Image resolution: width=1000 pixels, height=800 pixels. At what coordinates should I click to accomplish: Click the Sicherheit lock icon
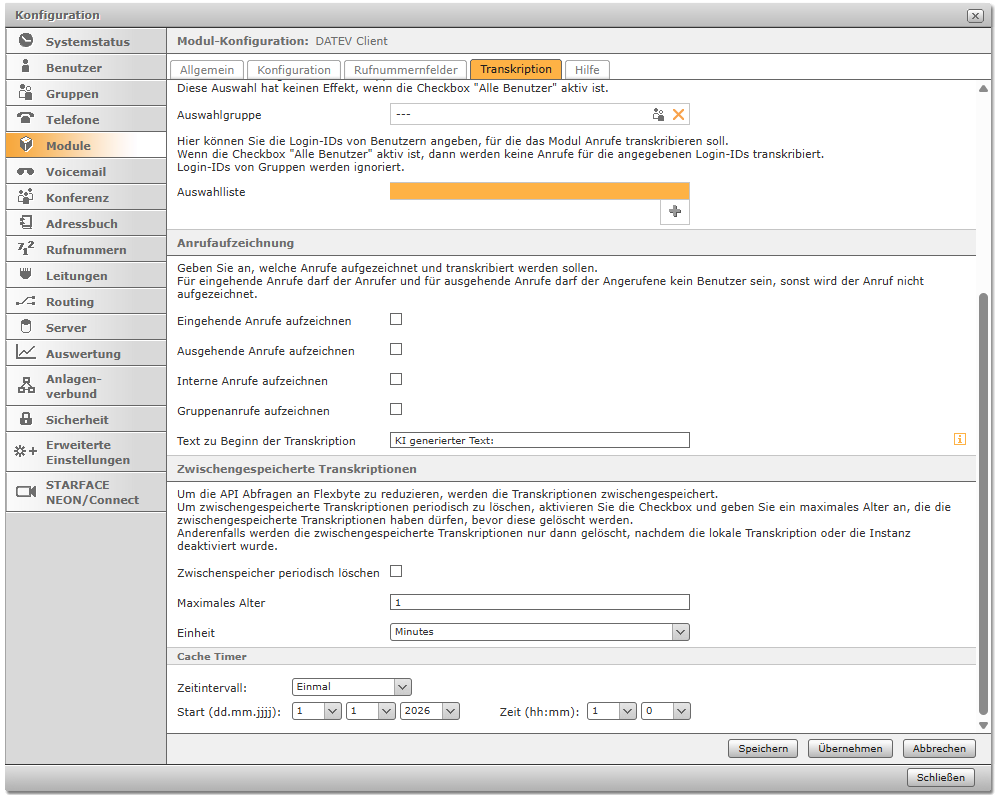pos(26,419)
